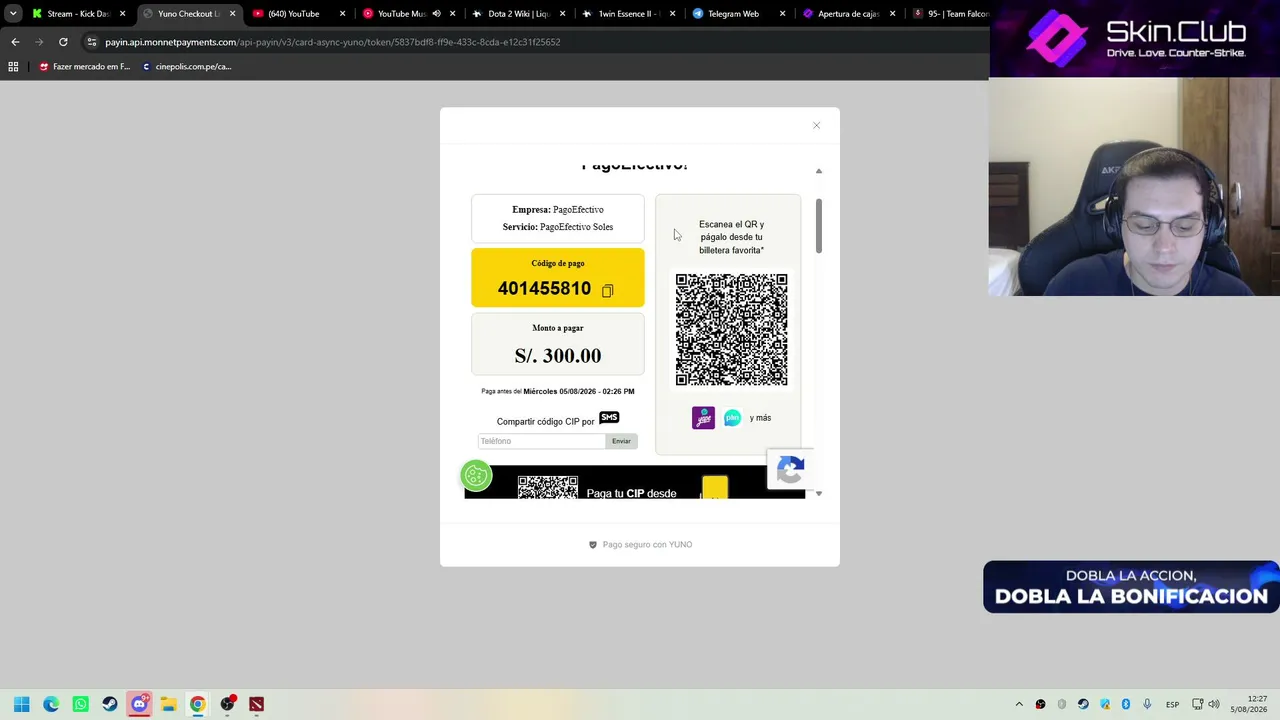Click the dialog's vertical scrollbar thumb
Viewport: 1280px width, 720px height.
coord(818,225)
